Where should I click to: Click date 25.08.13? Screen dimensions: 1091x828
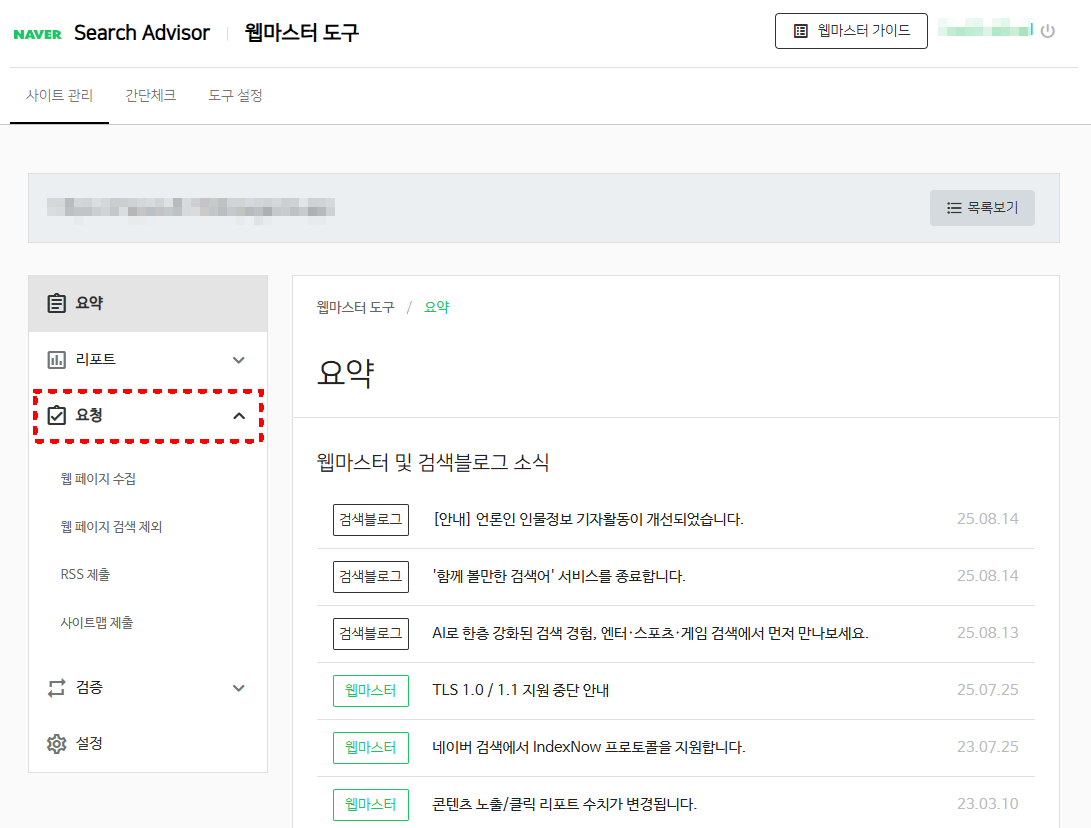tap(987, 632)
